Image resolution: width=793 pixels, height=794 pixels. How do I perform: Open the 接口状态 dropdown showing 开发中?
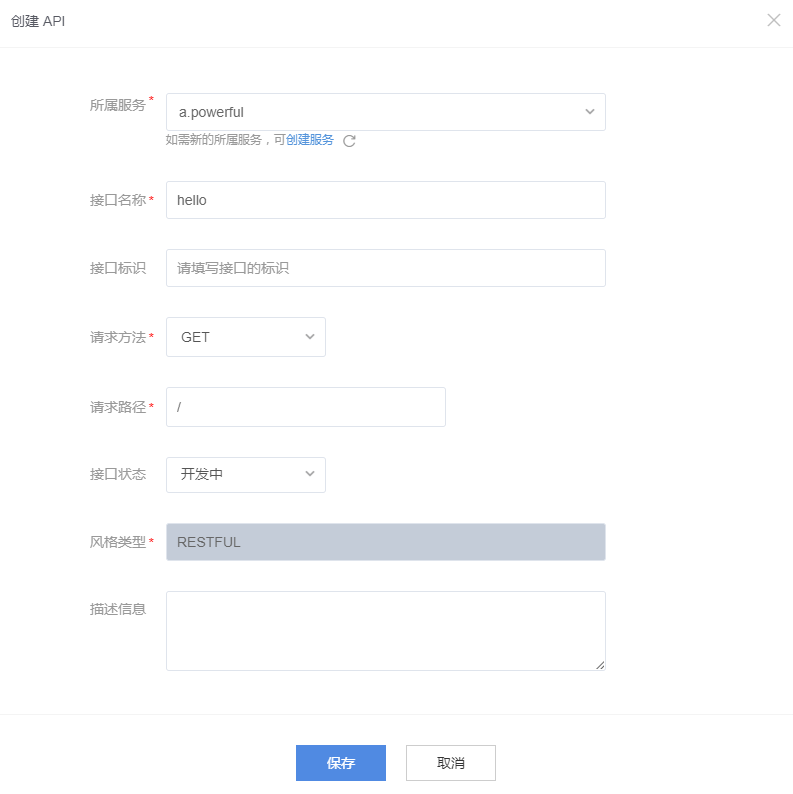click(245, 474)
